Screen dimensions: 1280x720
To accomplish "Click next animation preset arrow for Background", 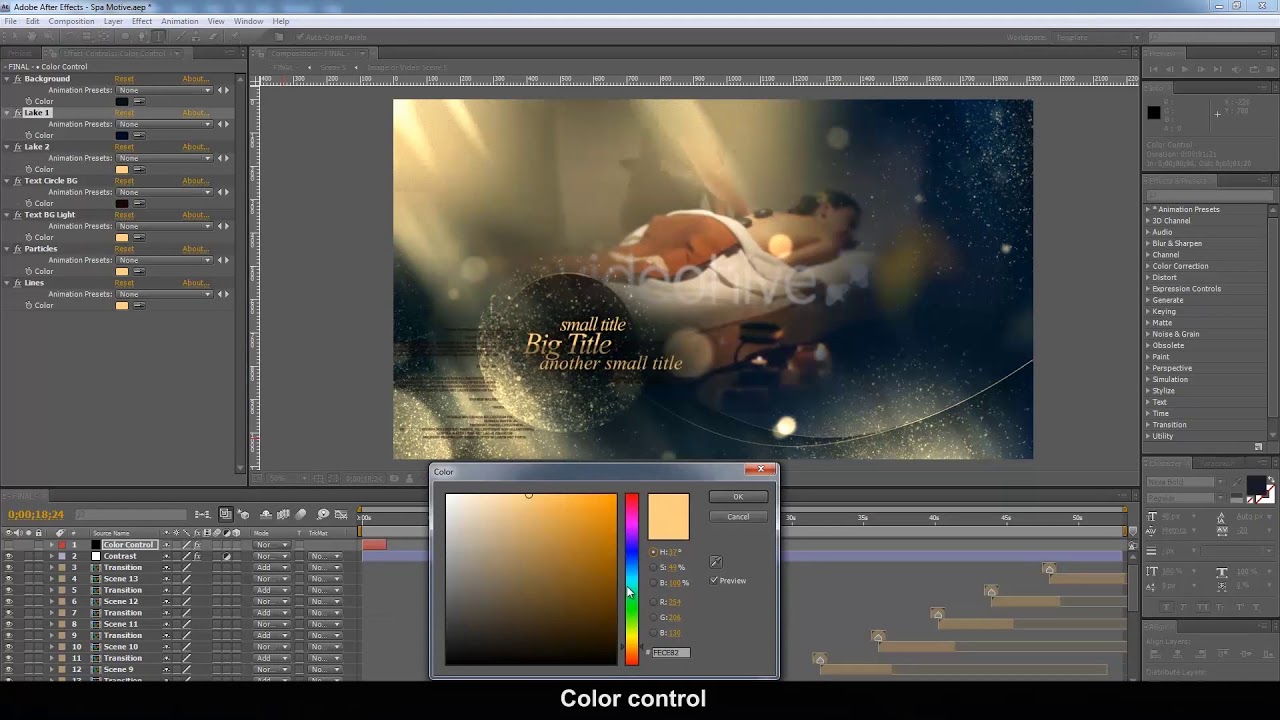I will 227,90.
